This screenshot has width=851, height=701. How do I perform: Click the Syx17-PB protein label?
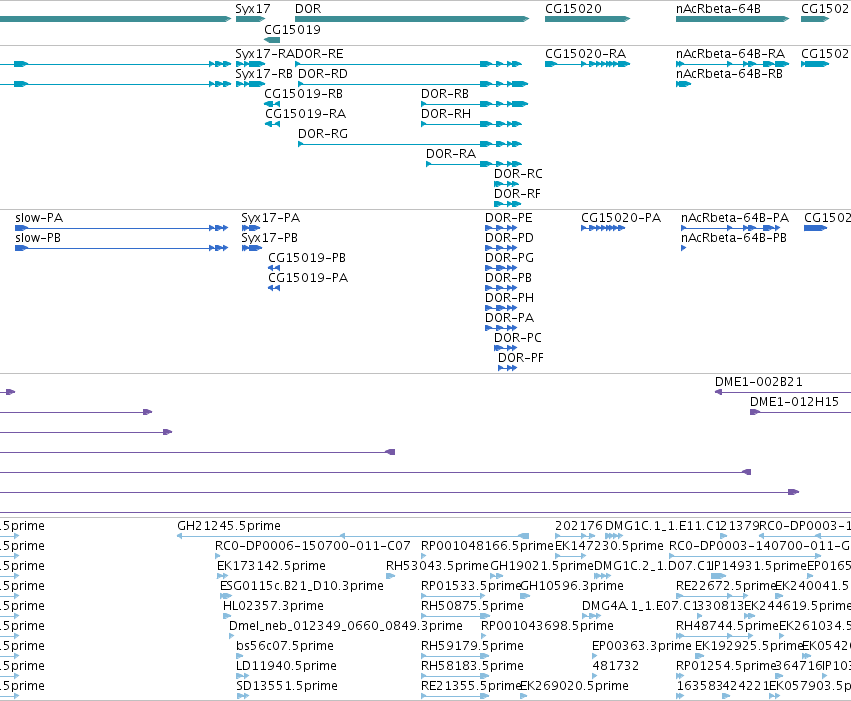pyautogui.click(x=269, y=238)
